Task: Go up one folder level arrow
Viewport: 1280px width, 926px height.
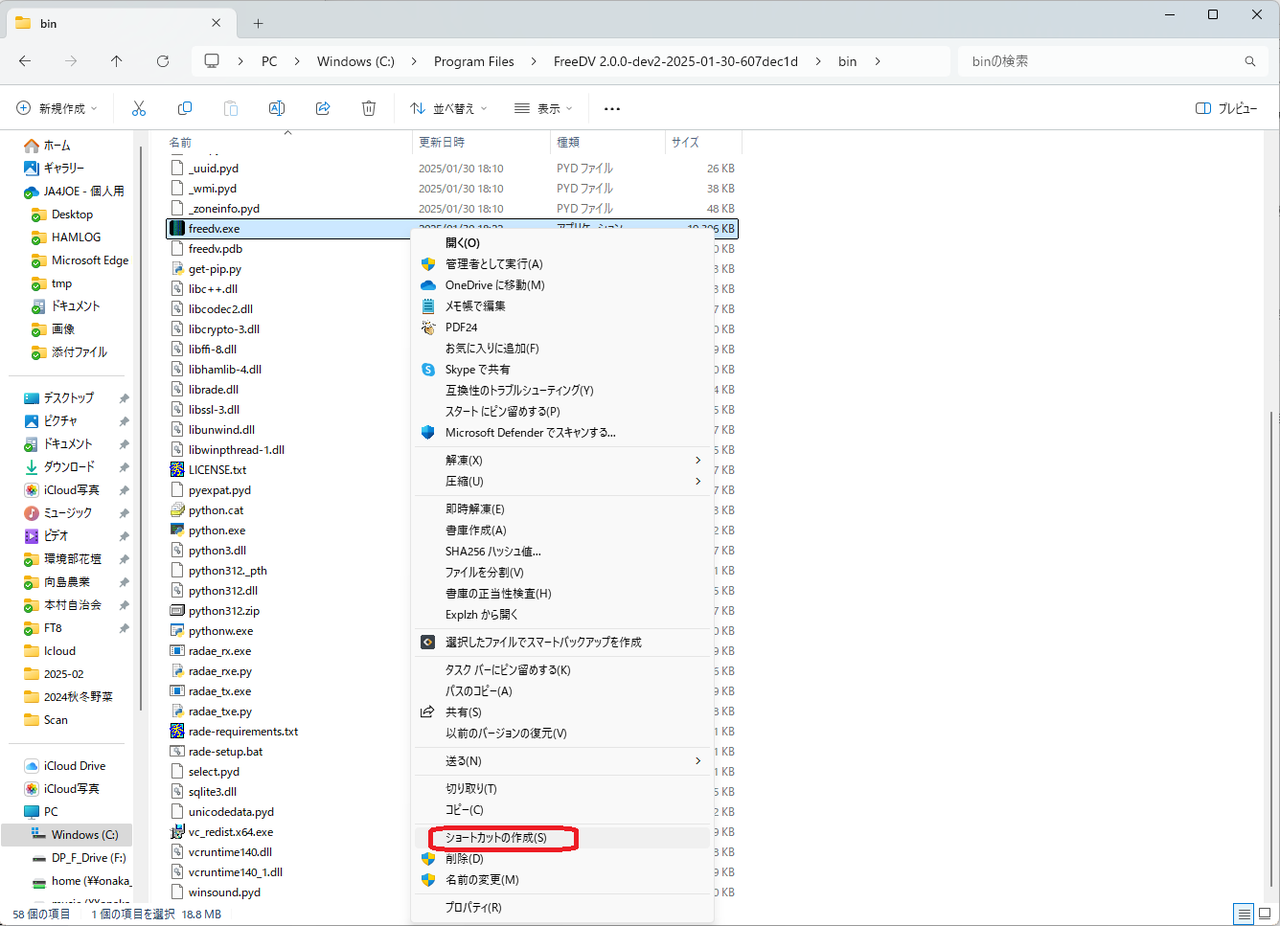Action: click(x=117, y=61)
